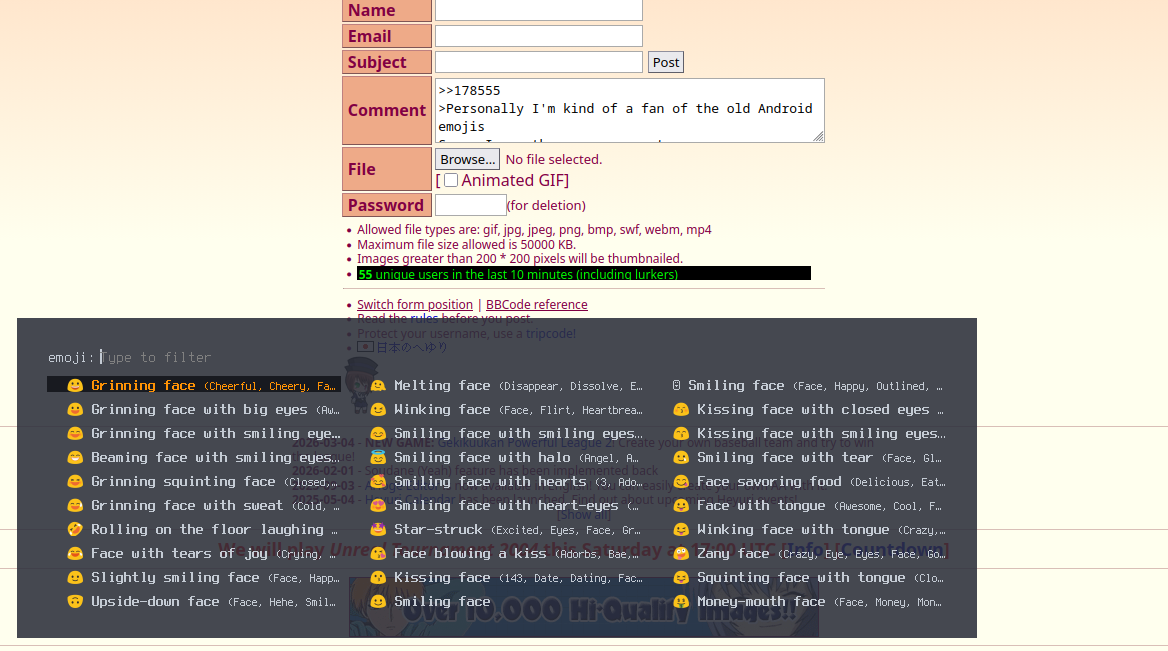The height and width of the screenshot is (651, 1168).
Task: Choose the Star-struck emoji icon
Action: pos(378,529)
